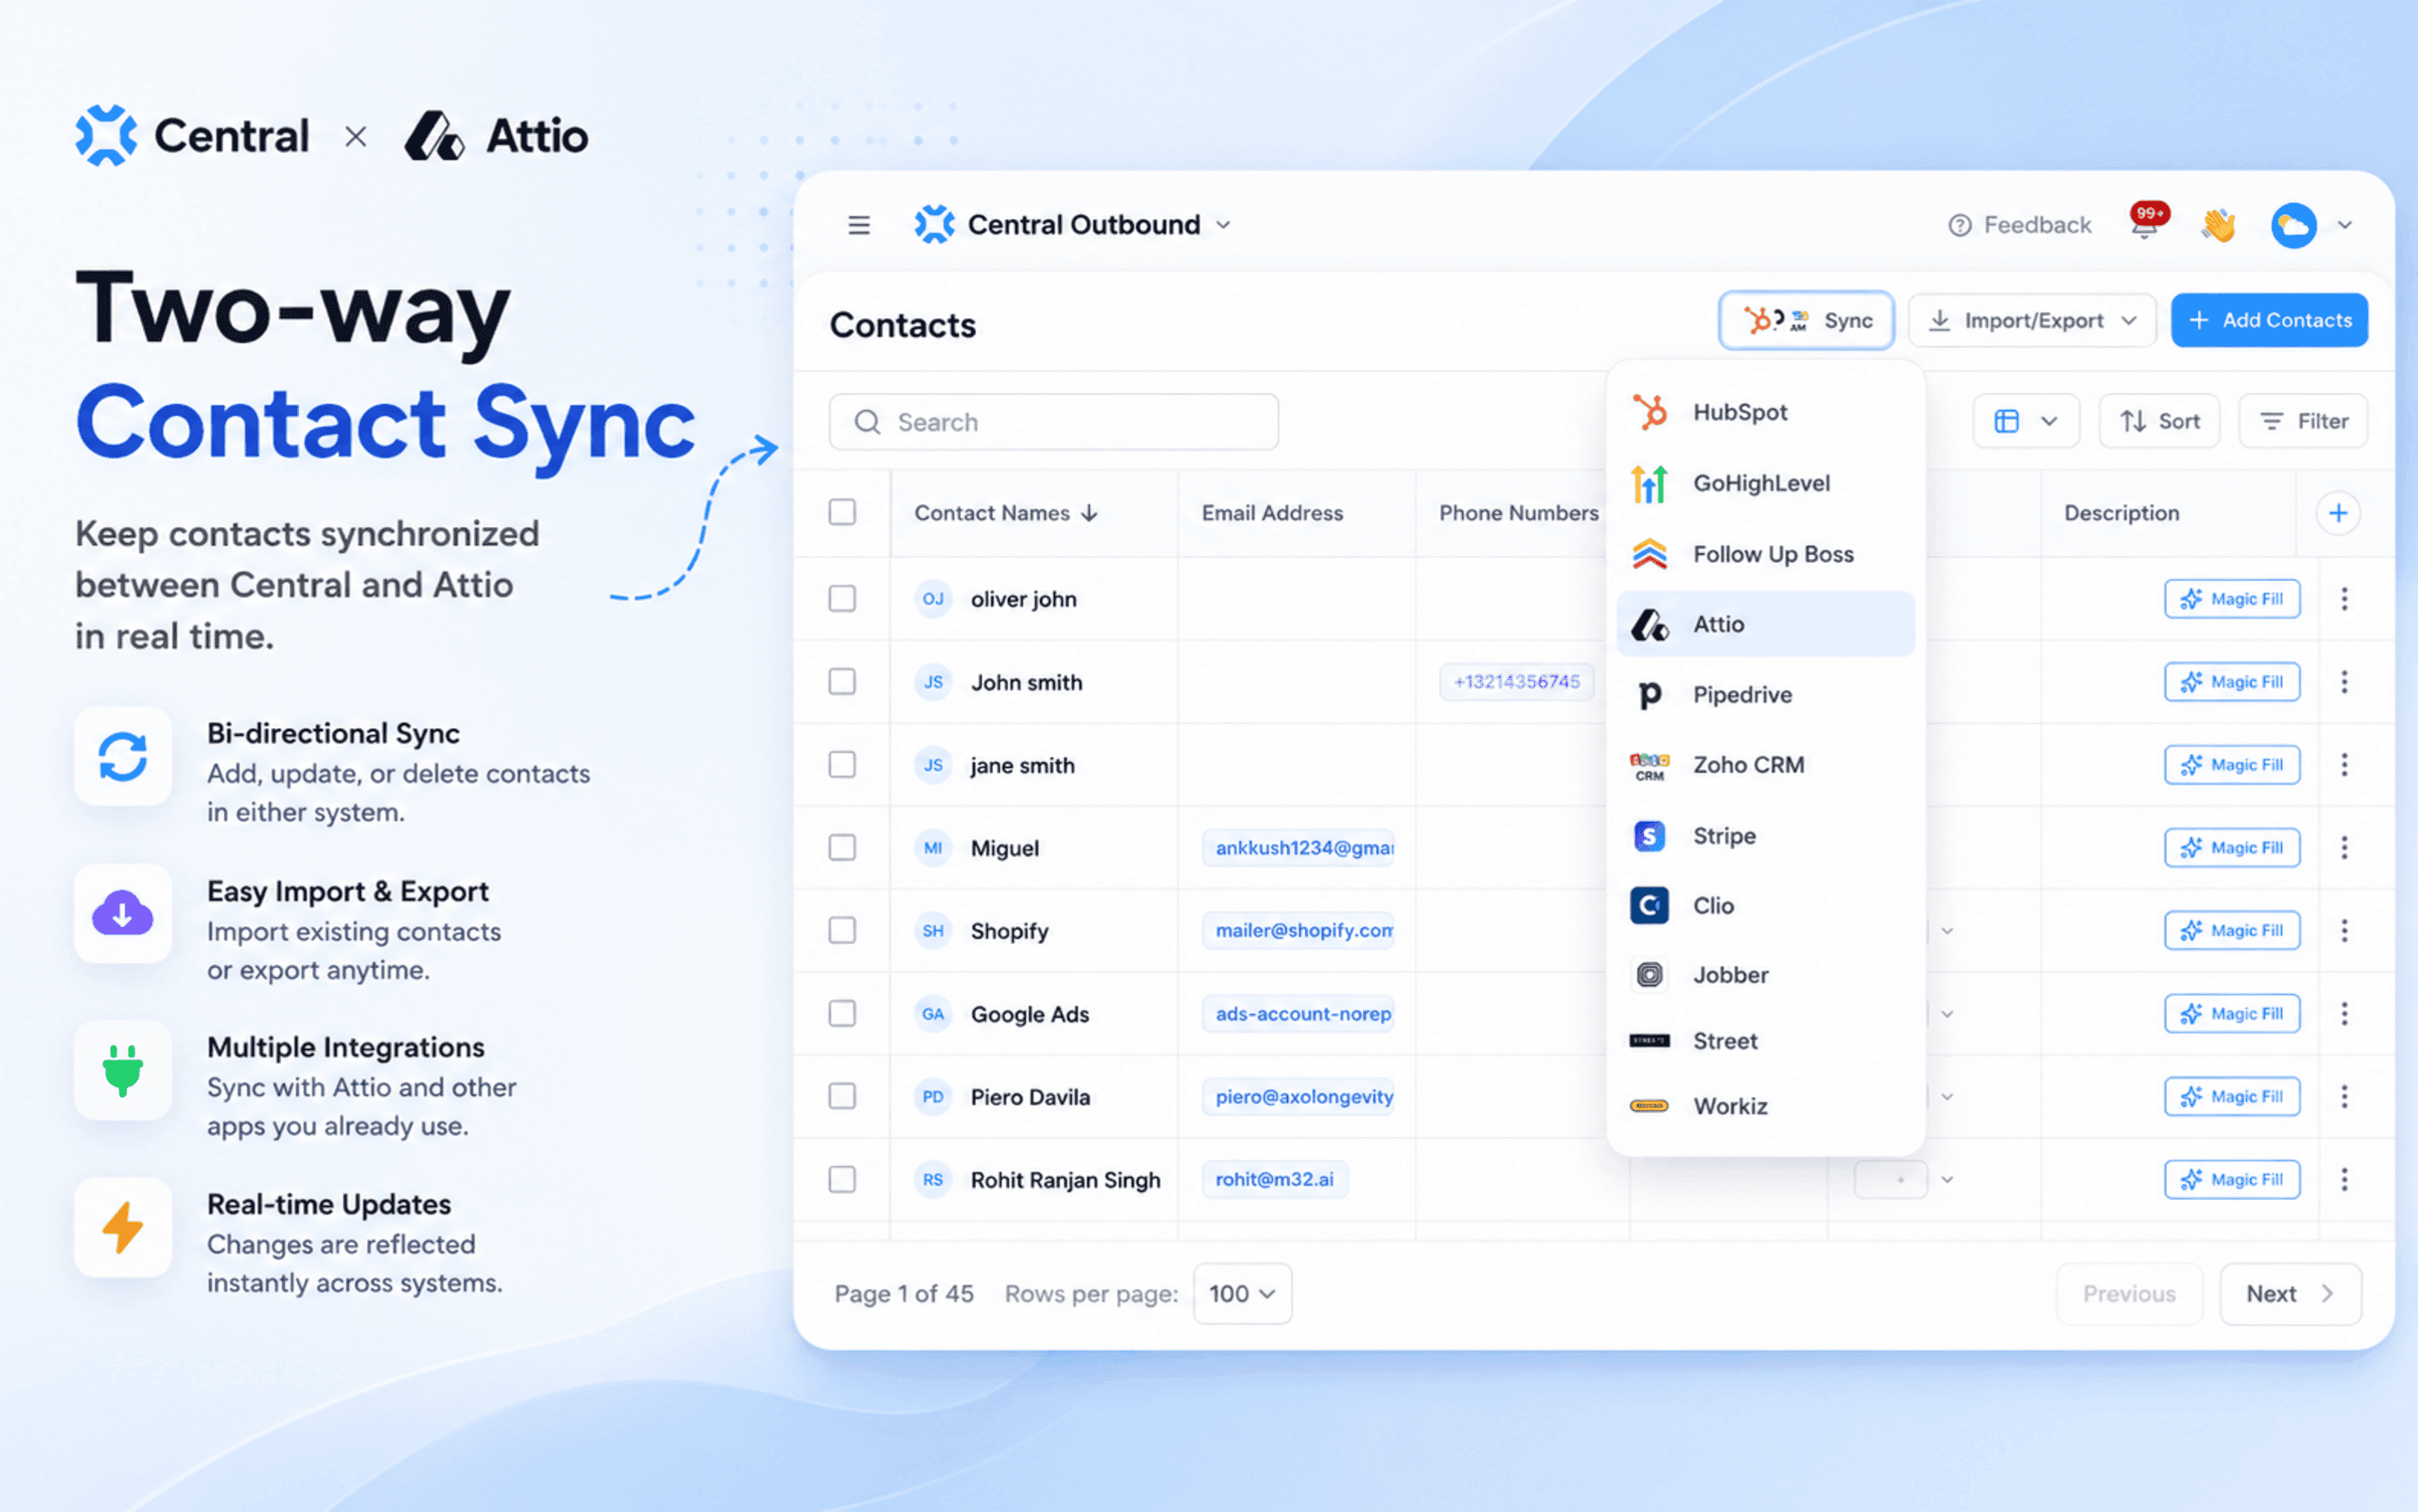Screen dimensions: 2418x1512
Task: Open row options for oliver john
Action: [x=2344, y=599]
